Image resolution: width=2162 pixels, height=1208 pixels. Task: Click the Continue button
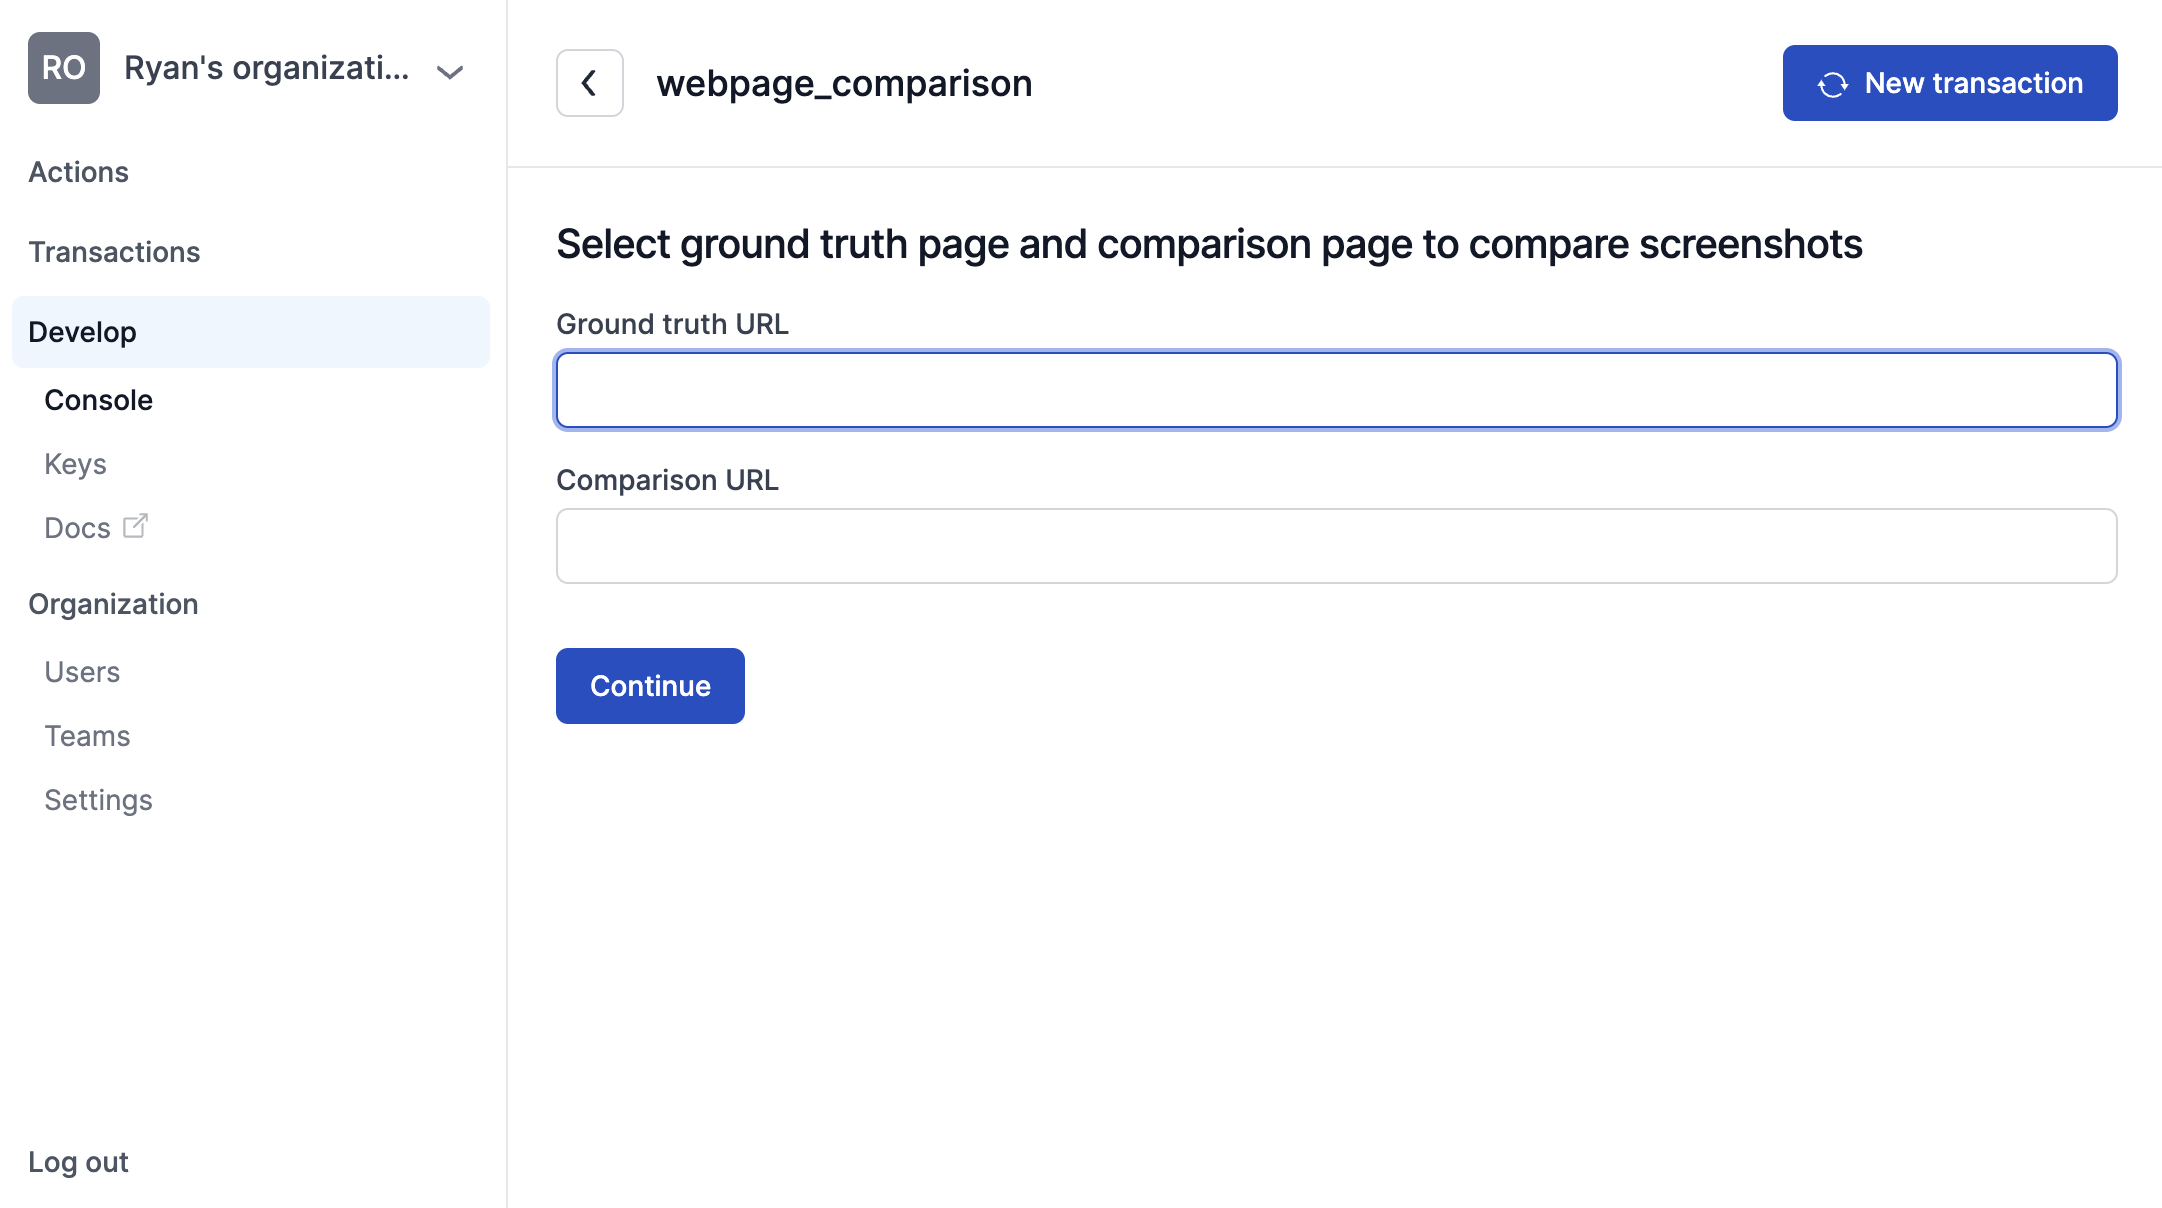[650, 686]
